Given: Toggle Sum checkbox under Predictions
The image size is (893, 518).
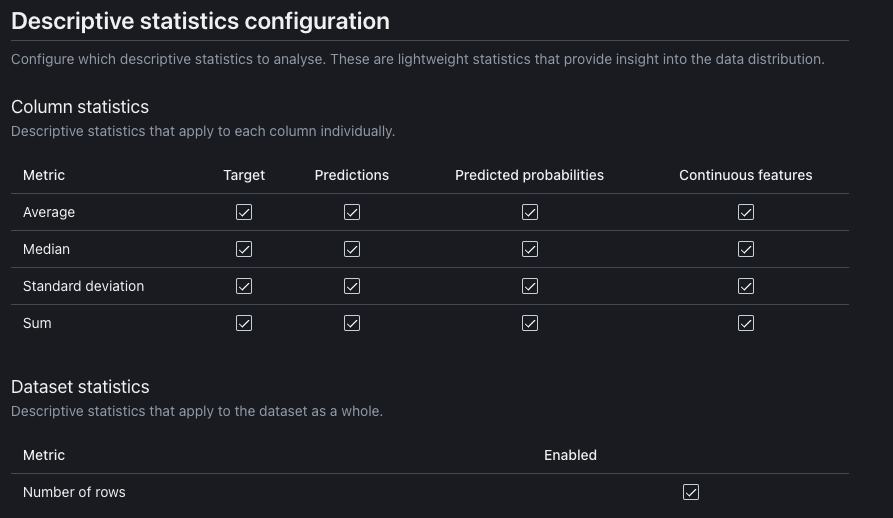Looking at the screenshot, I should coord(352,323).
